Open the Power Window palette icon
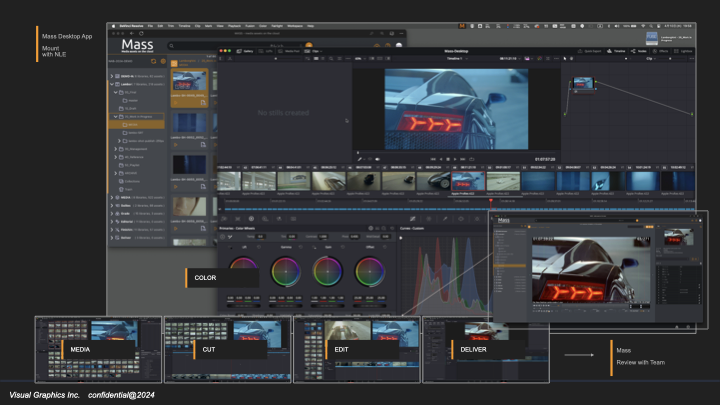The width and height of the screenshot is (720, 405). tap(461, 219)
